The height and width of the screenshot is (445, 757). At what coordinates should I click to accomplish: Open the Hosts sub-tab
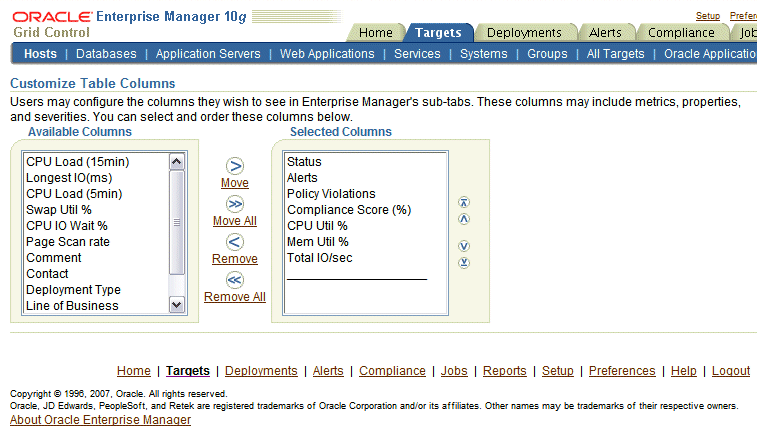coord(41,54)
